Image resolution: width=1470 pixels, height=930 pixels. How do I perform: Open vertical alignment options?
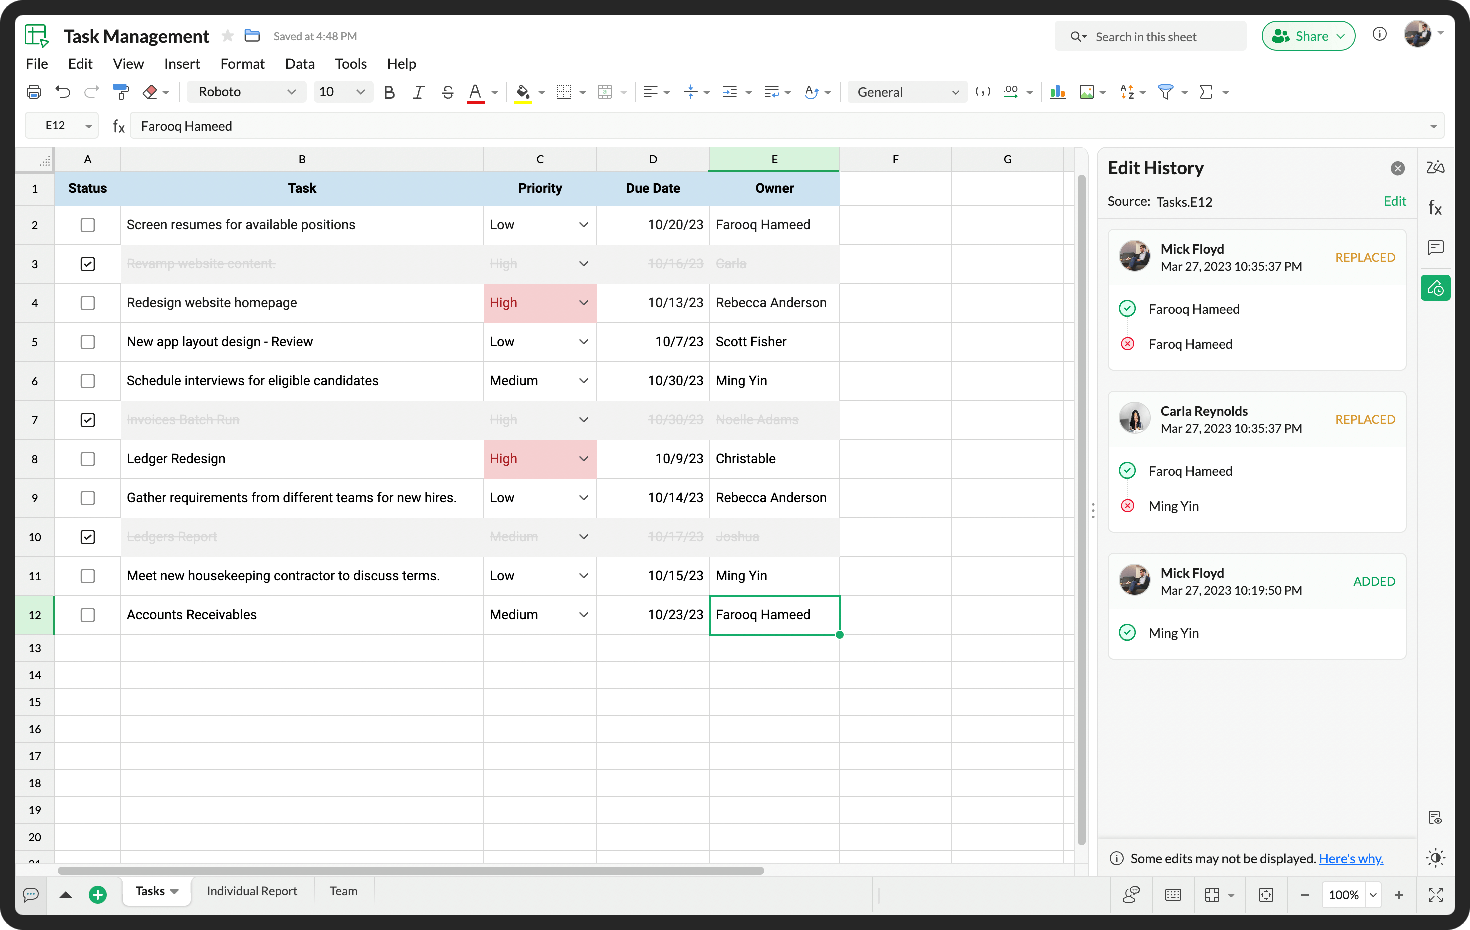[690, 92]
